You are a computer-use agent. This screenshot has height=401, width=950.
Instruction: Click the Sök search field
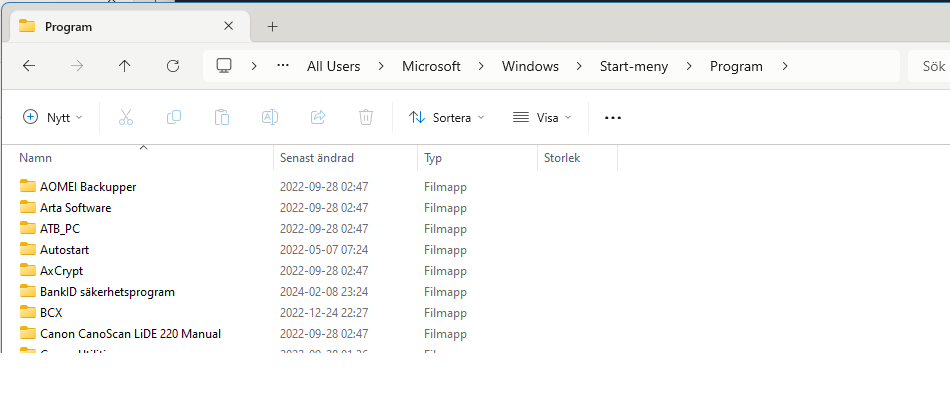coord(929,66)
